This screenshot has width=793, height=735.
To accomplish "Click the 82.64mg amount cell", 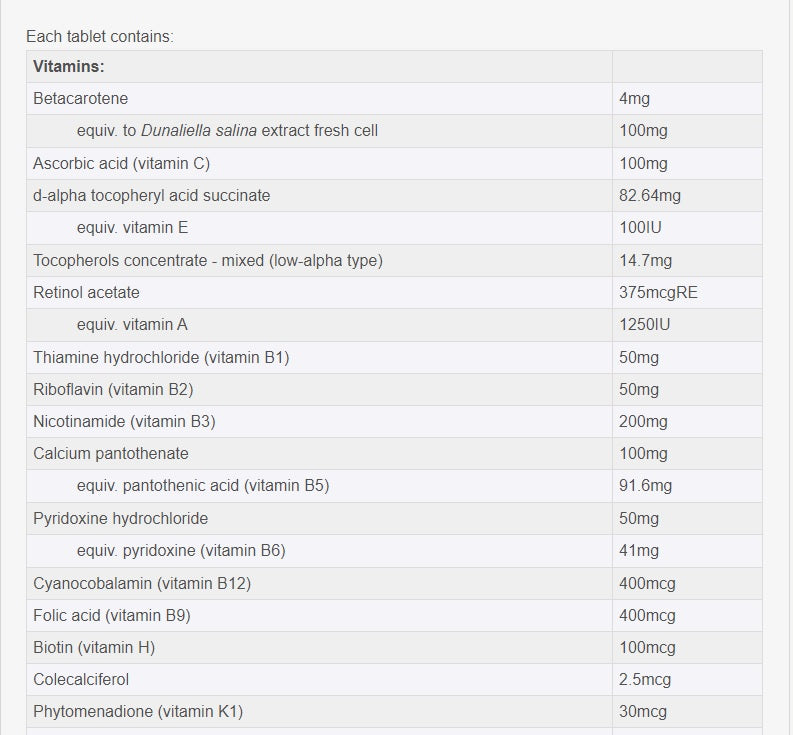I will point(650,196).
